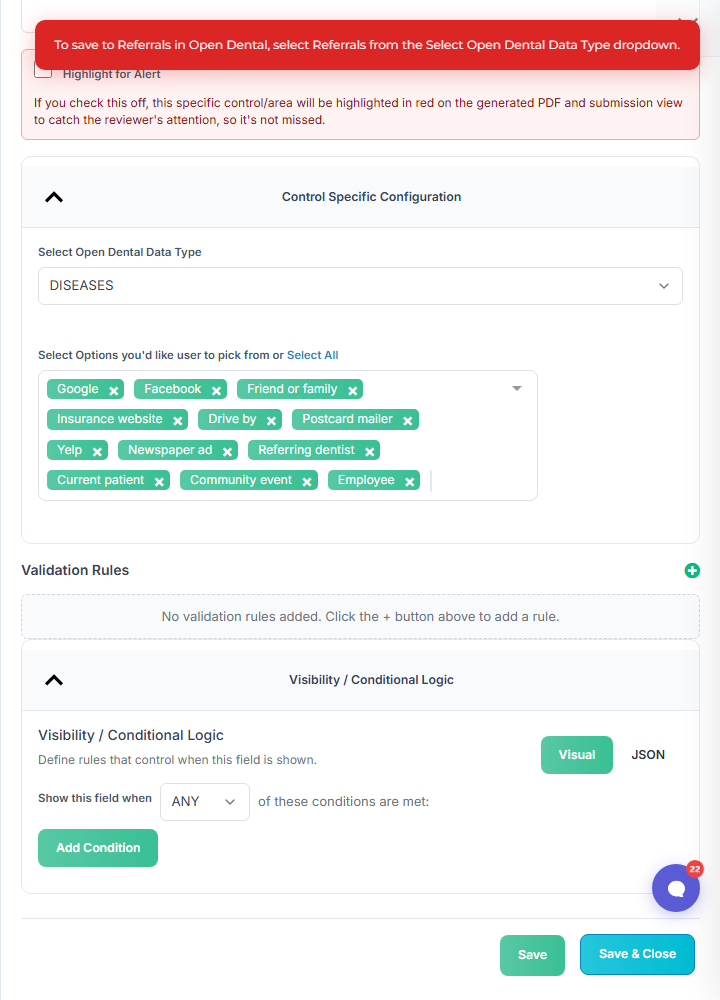Remove the Postcard mailer tag
The width and height of the screenshot is (720, 1000).
point(408,420)
